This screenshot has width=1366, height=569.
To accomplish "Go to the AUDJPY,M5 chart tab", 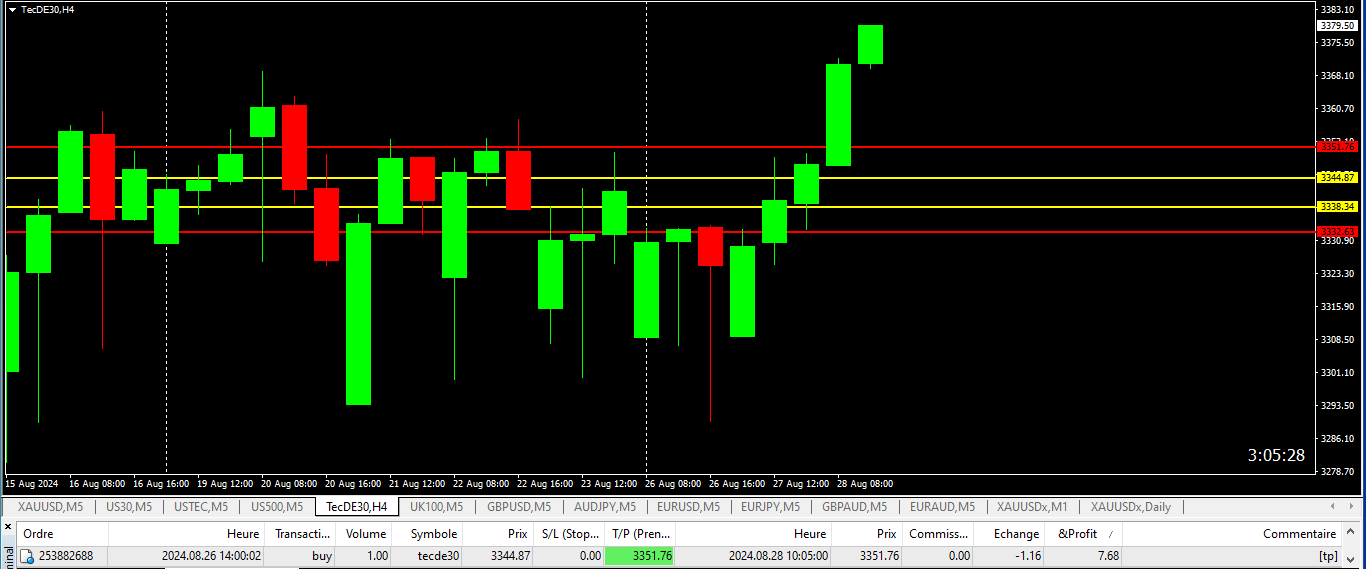I will click(605, 507).
